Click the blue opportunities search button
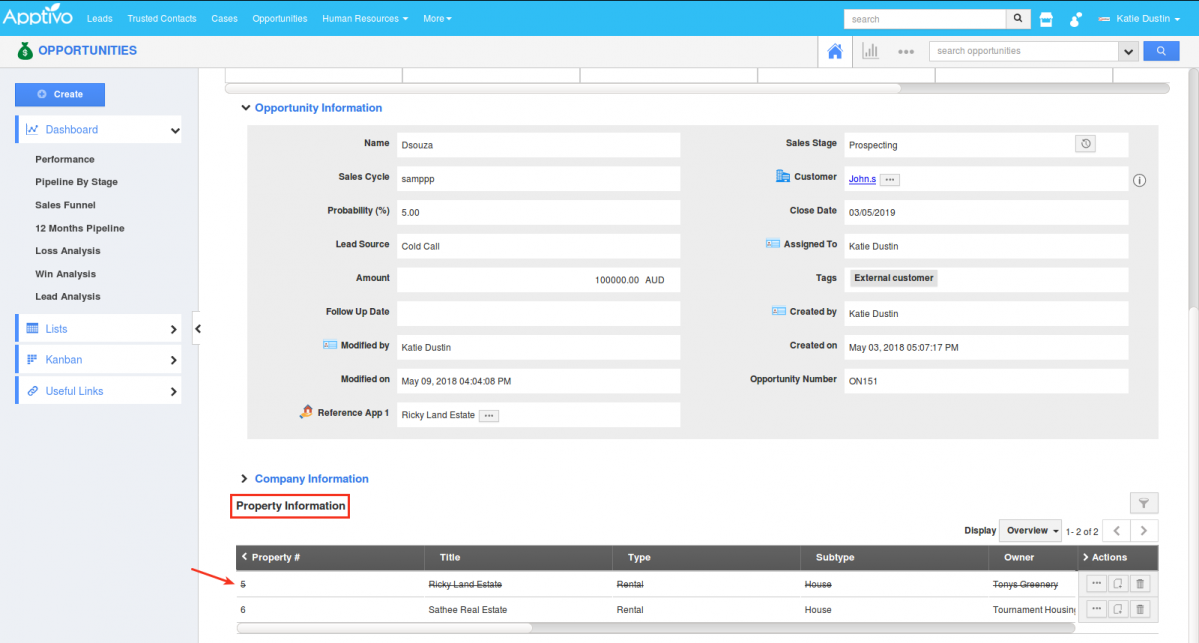The height and width of the screenshot is (643, 1199). [x=1161, y=51]
